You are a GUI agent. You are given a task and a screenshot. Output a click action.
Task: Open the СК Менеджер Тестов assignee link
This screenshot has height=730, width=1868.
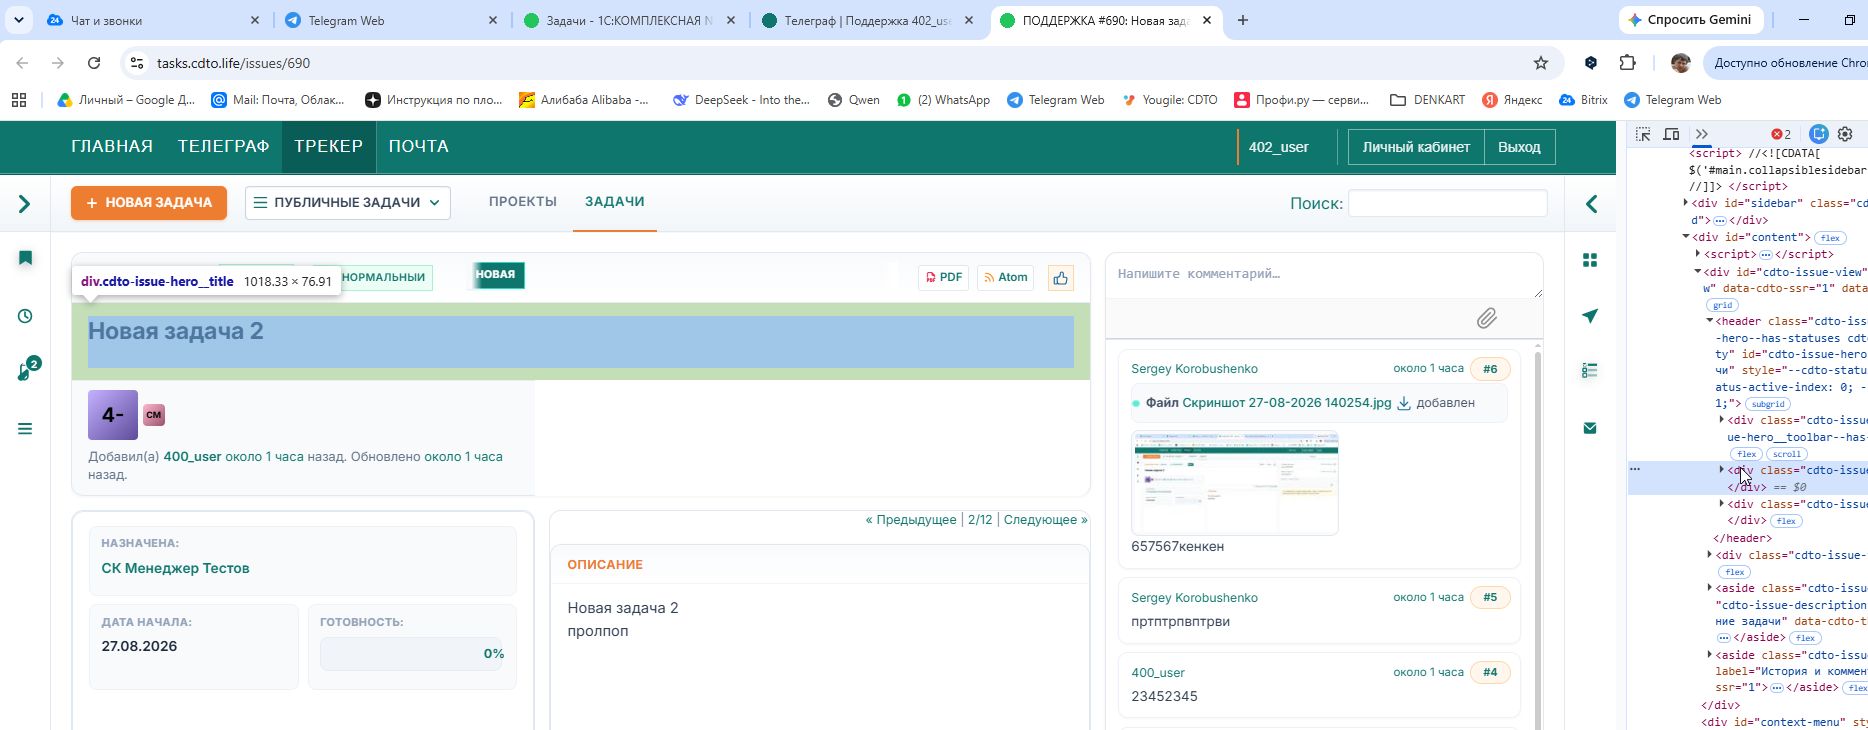coord(175,568)
